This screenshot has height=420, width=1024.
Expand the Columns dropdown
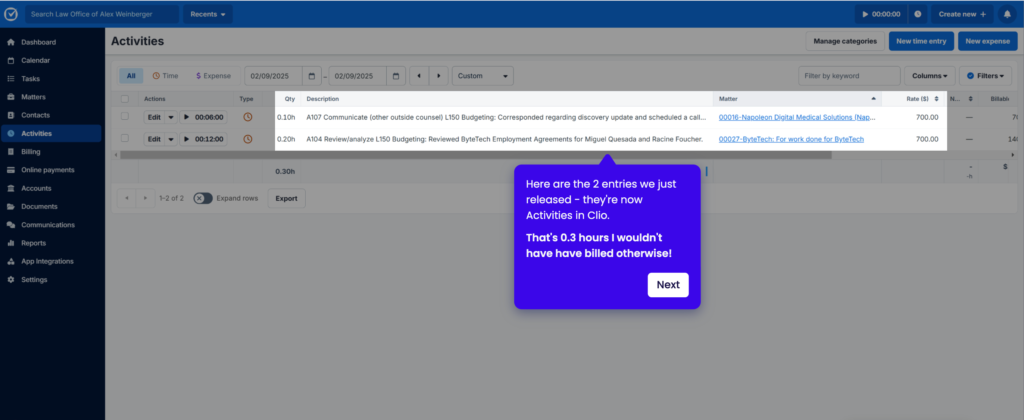pos(929,76)
